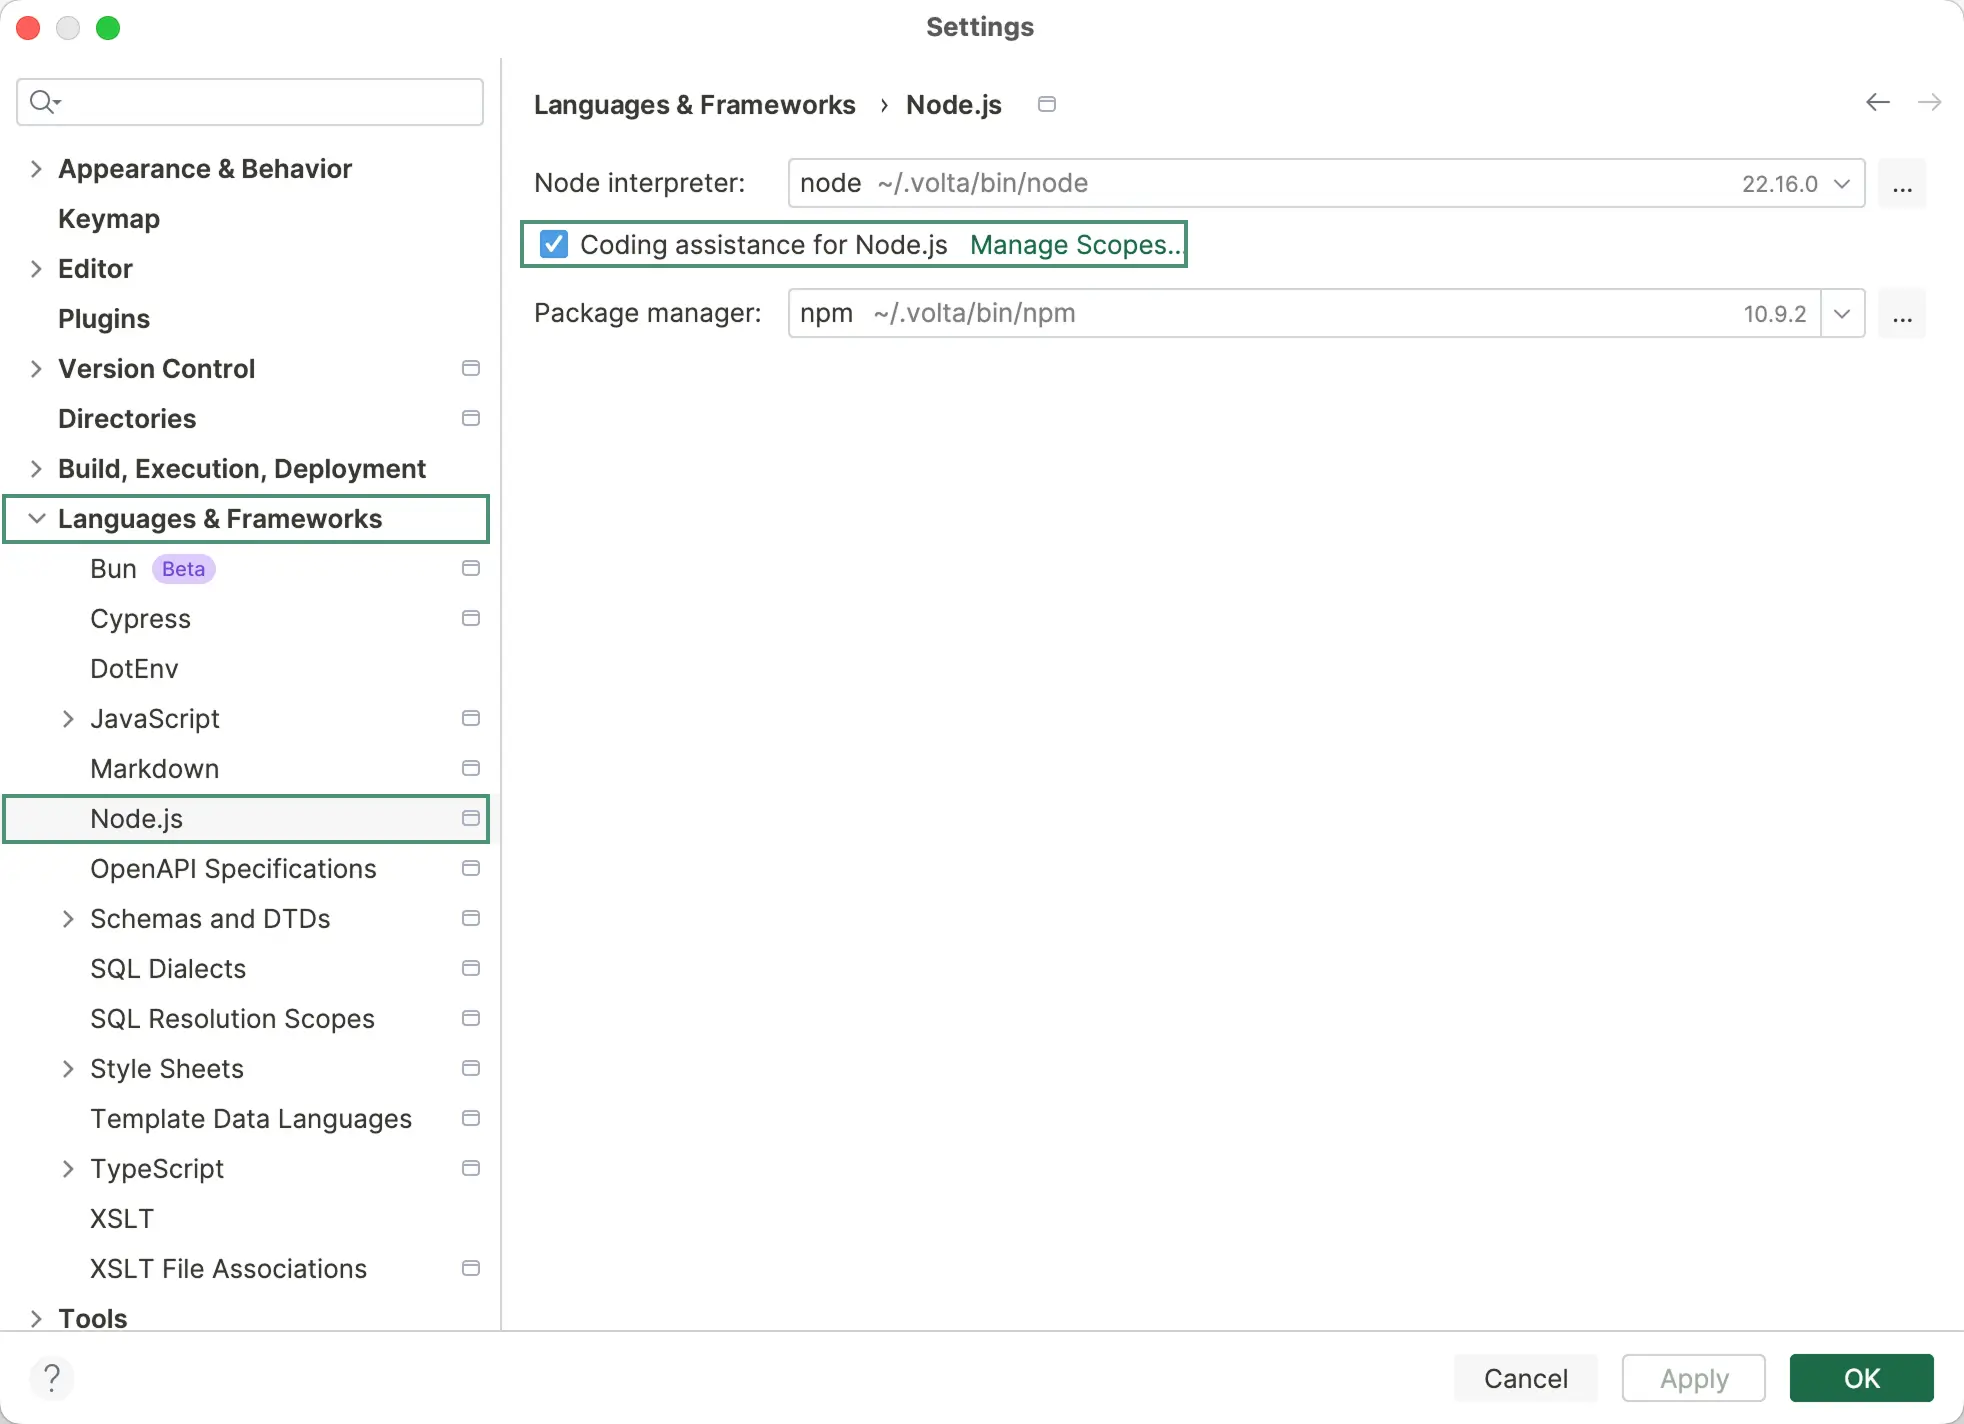Open XSLT File Associations settings
The height and width of the screenshot is (1424, 1964).
228,1269
